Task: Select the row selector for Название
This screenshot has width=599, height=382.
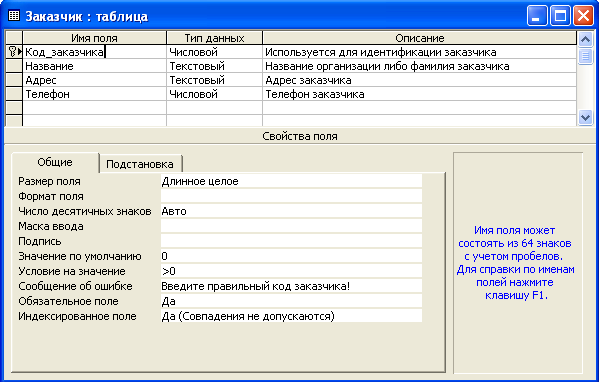Action: click(x=14, y=66)
